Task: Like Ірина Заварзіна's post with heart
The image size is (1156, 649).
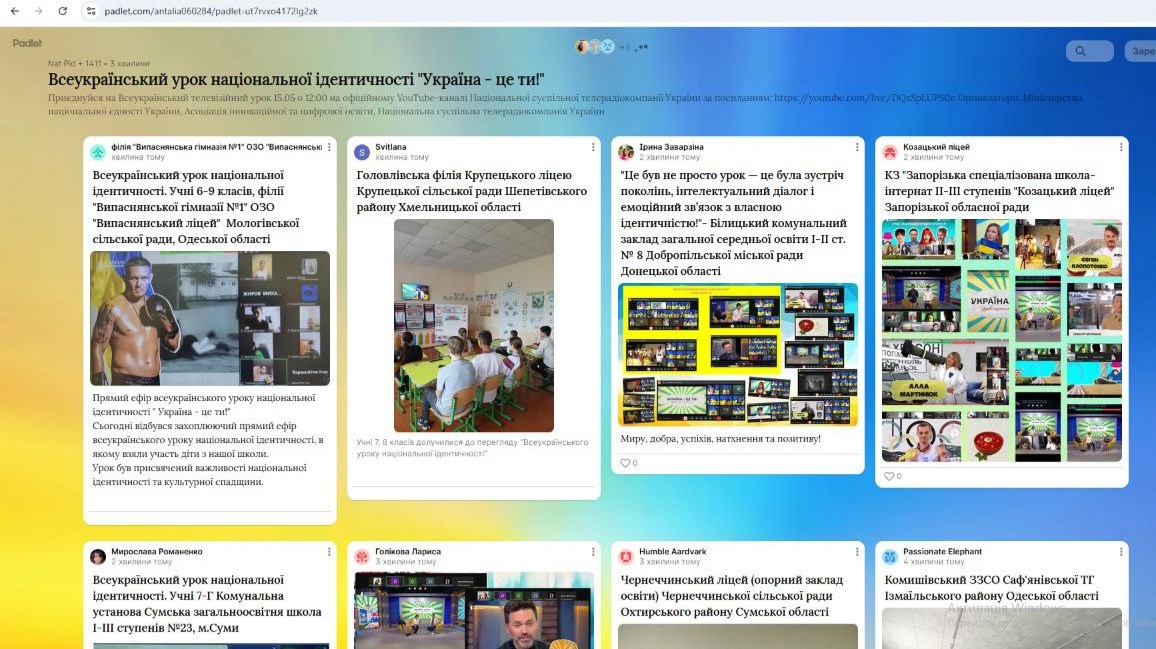Action: [x=625, y=463]
